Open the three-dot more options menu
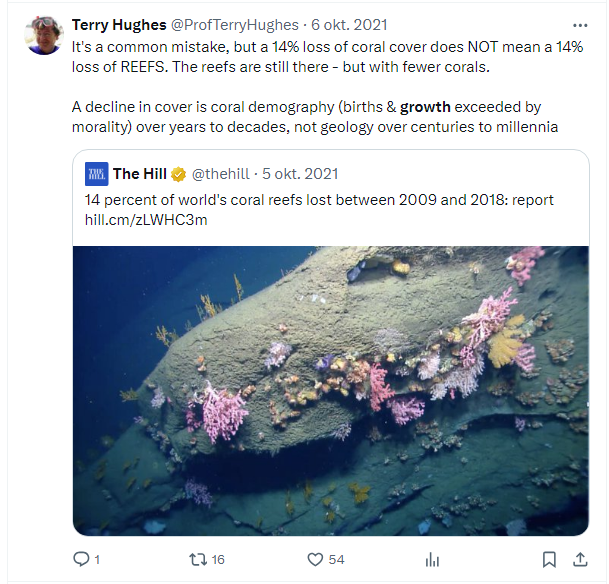 [580, 24]
